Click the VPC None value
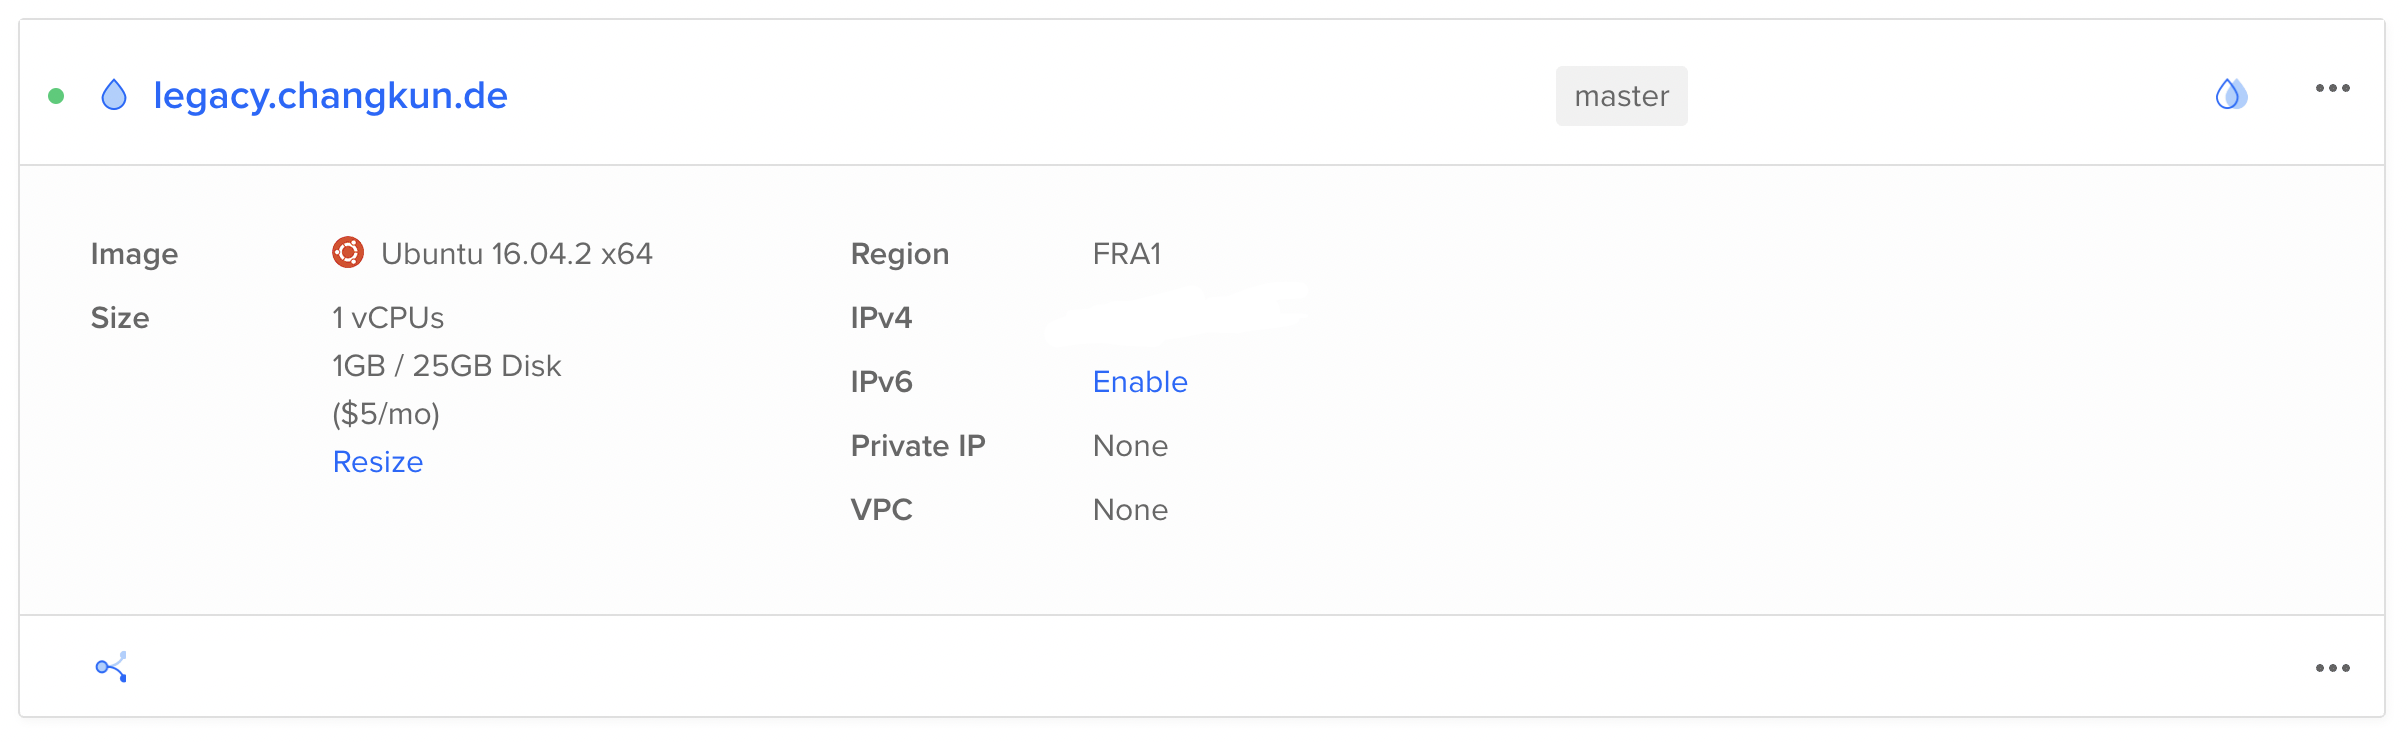 1130,510
